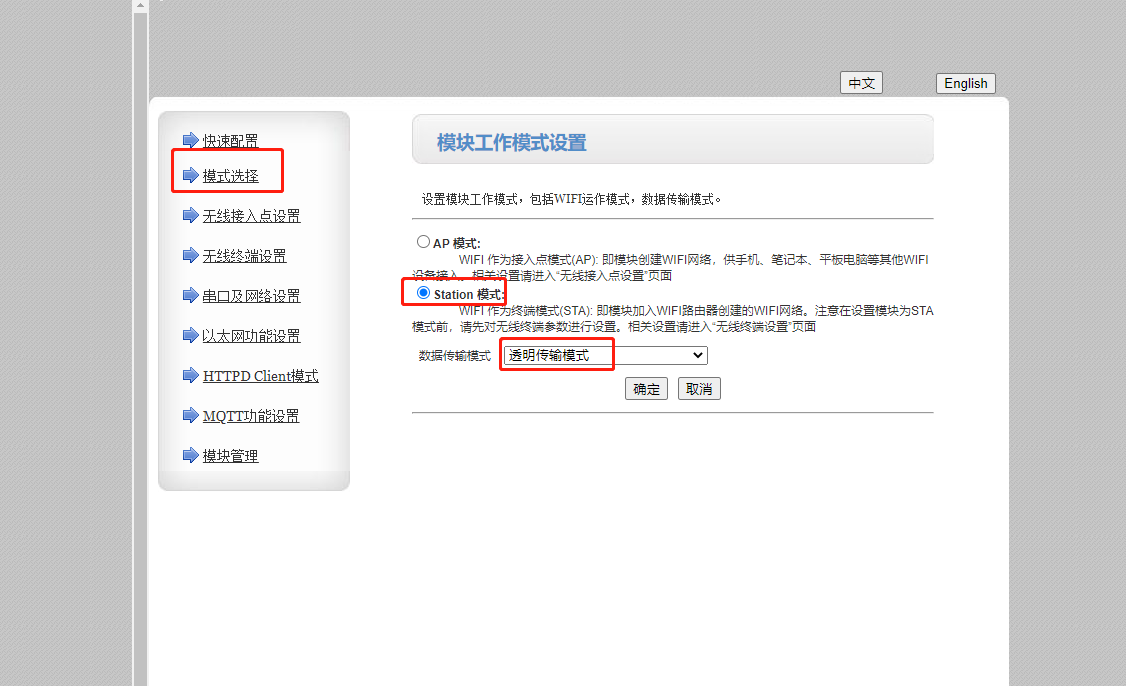Click the arrow icon beside HTTPD Client模式
Viewport: 1126px width, 686px height.
click(190, 376)
